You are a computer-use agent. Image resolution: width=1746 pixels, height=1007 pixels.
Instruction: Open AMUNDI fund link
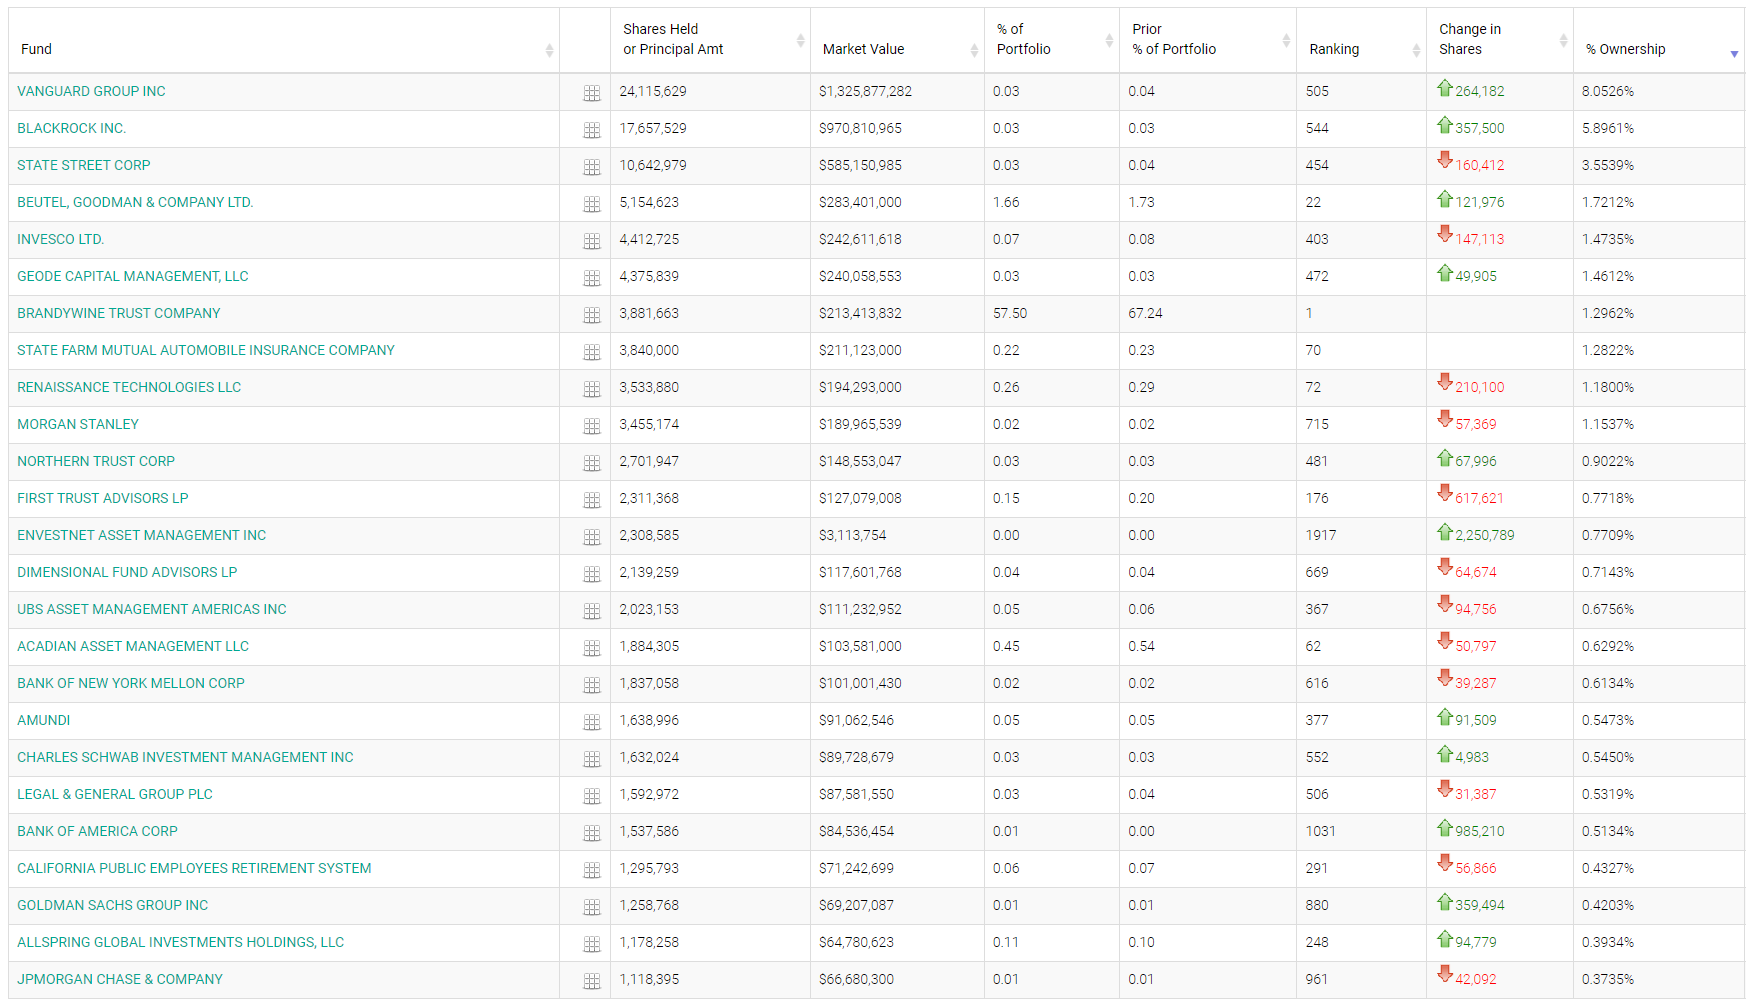tap(43, 720)
